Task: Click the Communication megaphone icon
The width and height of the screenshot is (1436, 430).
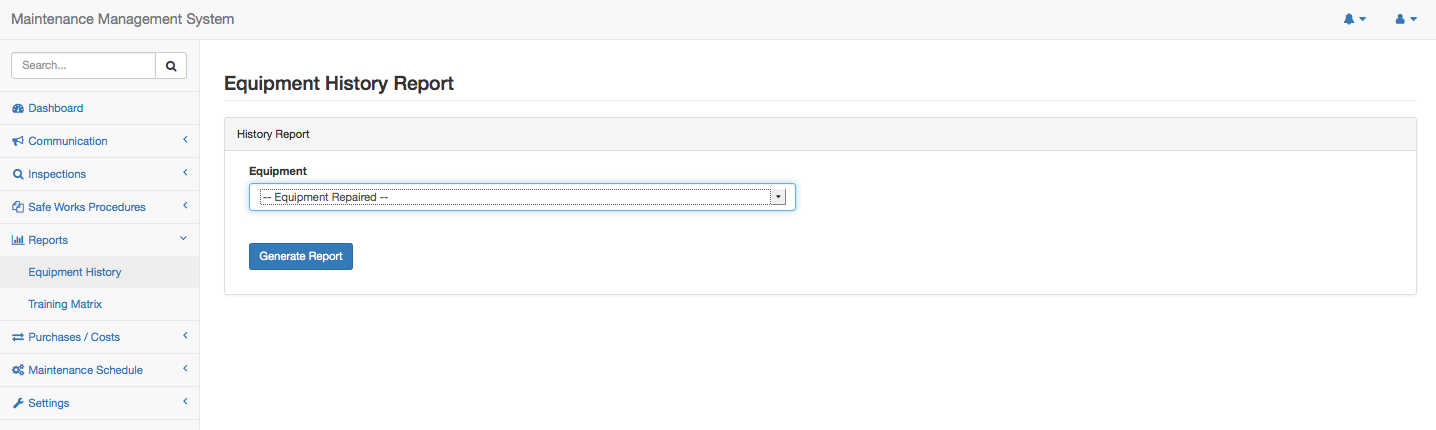Action: click(18, 141)
